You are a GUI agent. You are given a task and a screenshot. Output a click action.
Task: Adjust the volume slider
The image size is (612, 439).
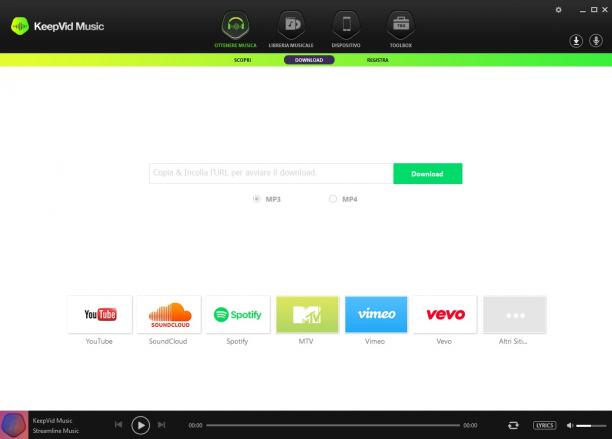[591, 425]
